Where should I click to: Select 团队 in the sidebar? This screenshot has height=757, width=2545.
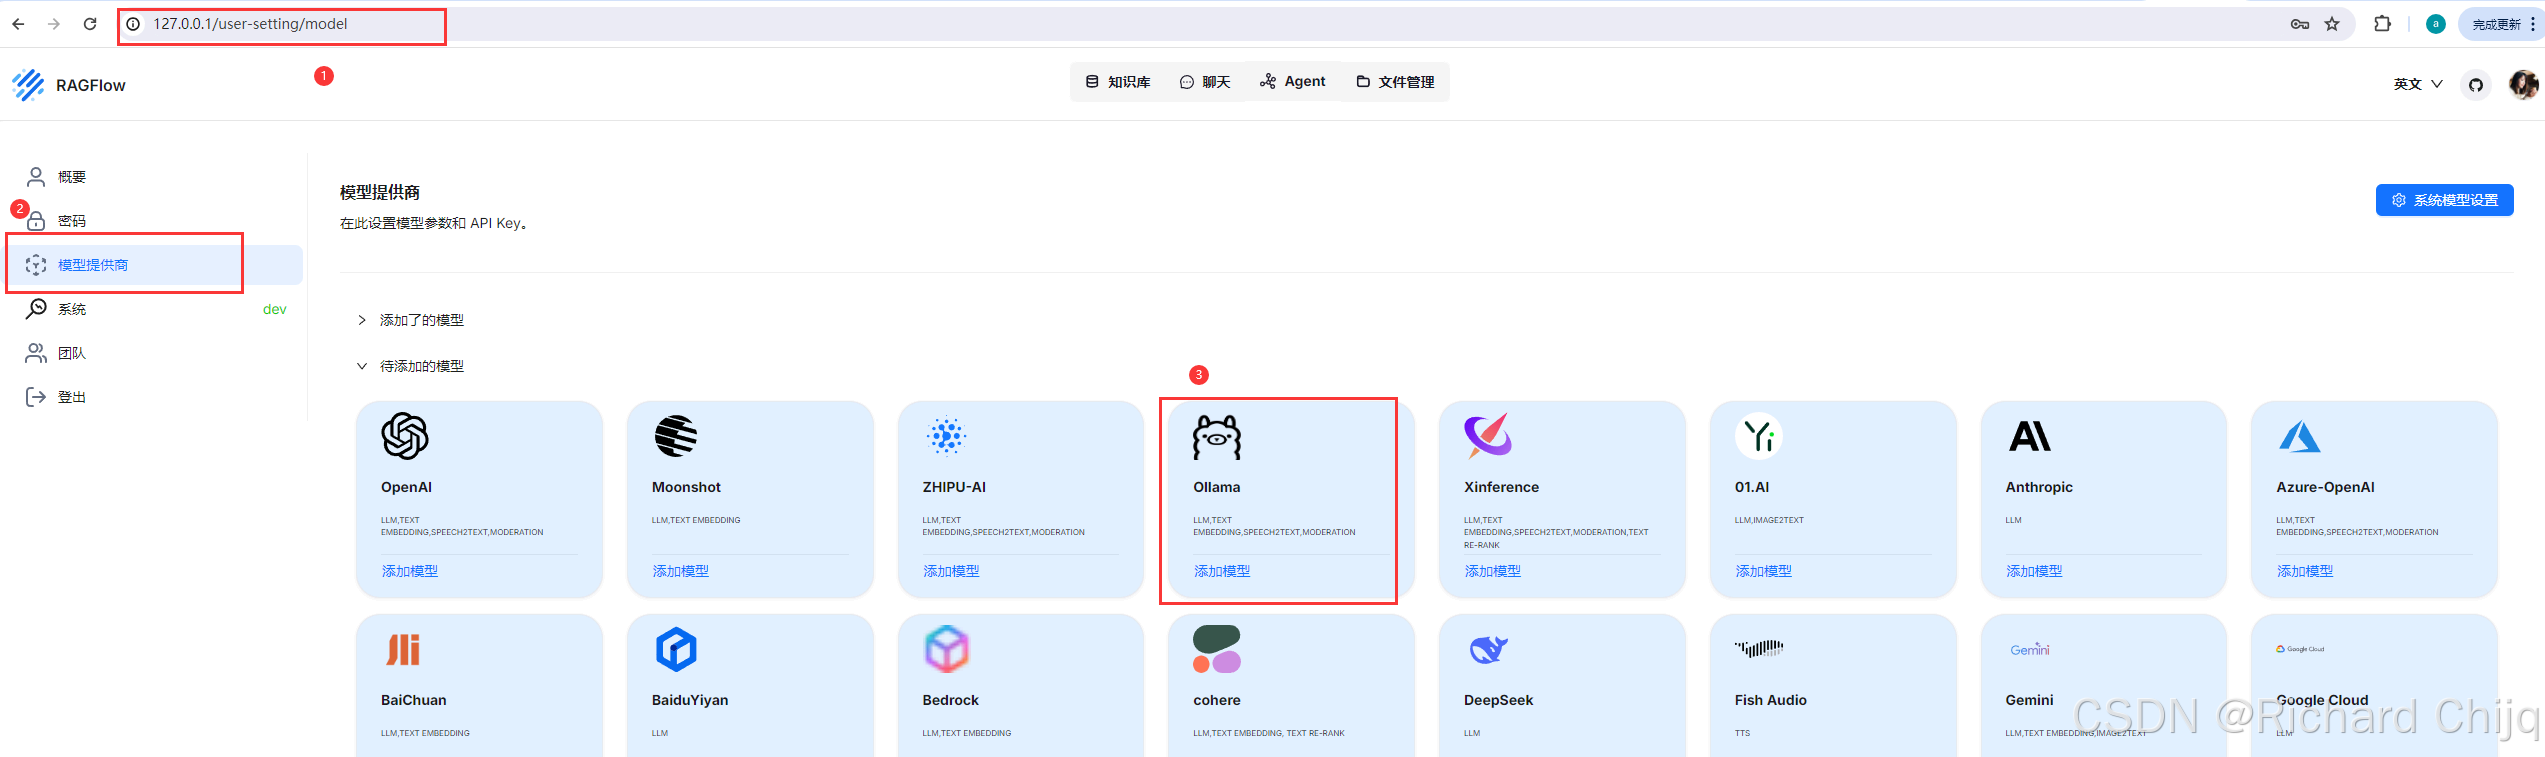[x=155, y=353]
